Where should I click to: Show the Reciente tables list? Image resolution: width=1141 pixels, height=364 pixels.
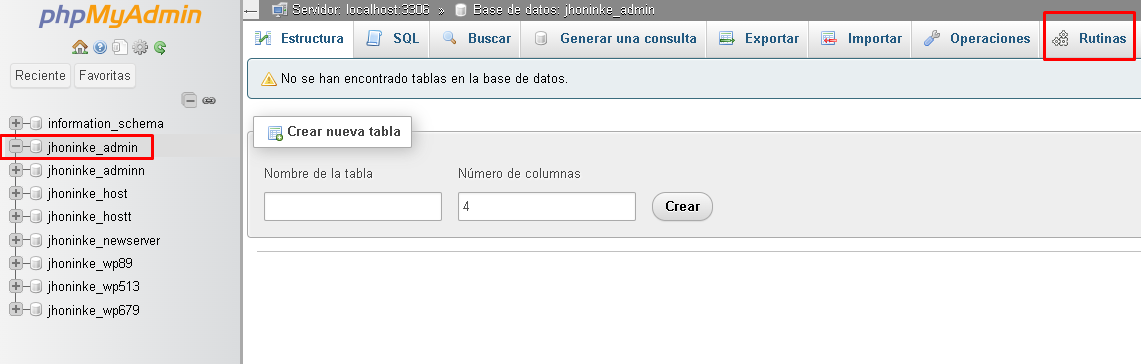click(x=41, y=75)
